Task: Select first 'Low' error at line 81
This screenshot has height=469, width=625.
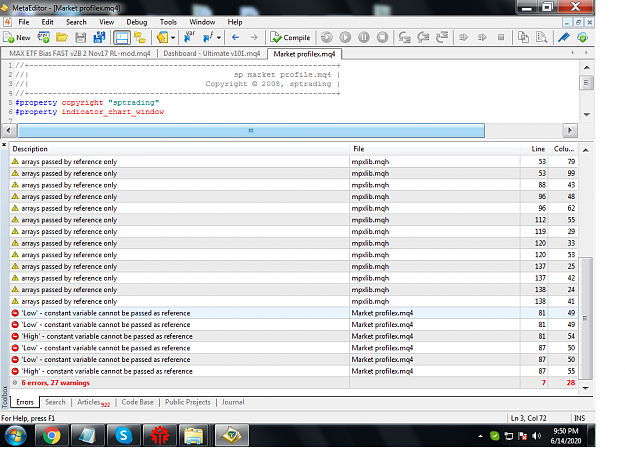Action: (x=293, y=313)
